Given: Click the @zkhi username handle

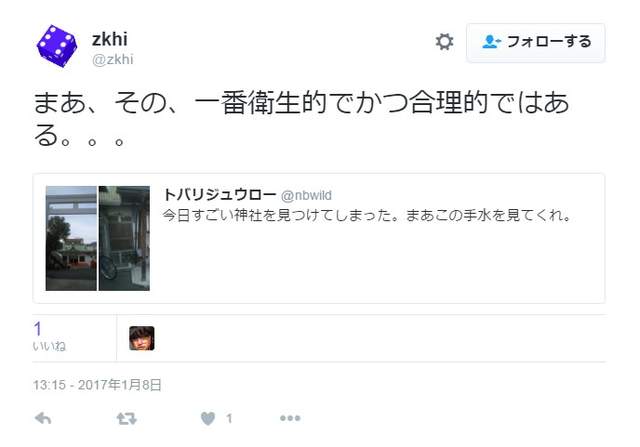Looking at the screenshot, I should pos(113,60).
